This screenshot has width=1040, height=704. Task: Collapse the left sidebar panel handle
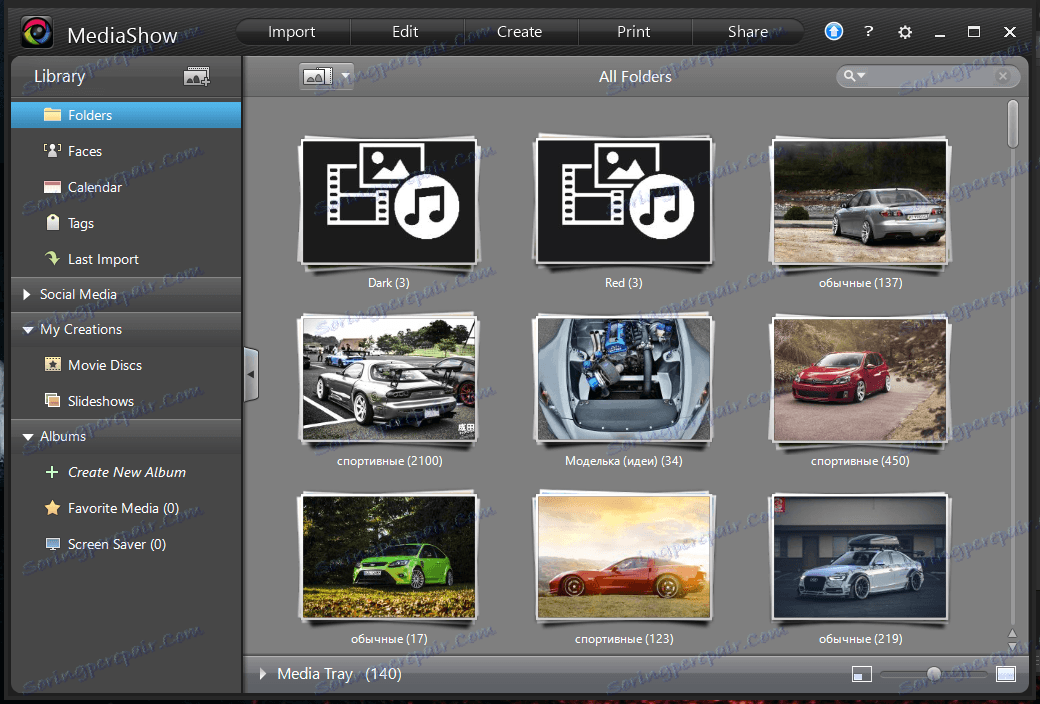click(250, 372)
